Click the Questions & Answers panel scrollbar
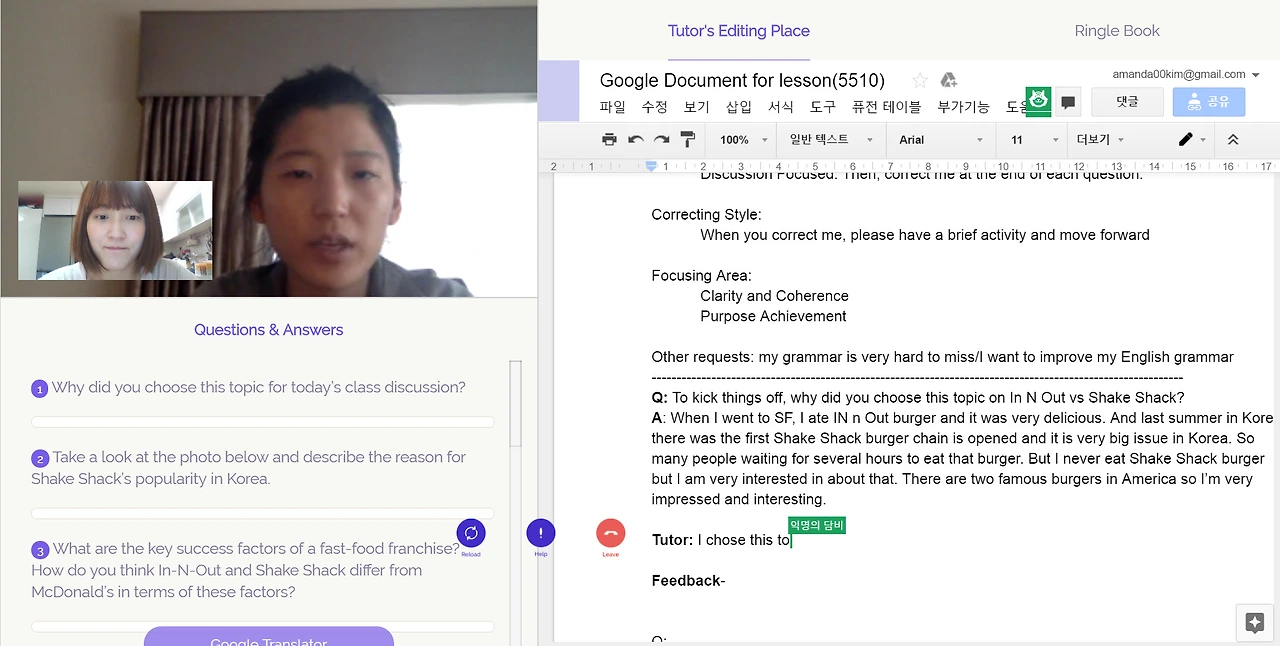The width and height of the screenshot is (1280, 646). tap(516, 403)
